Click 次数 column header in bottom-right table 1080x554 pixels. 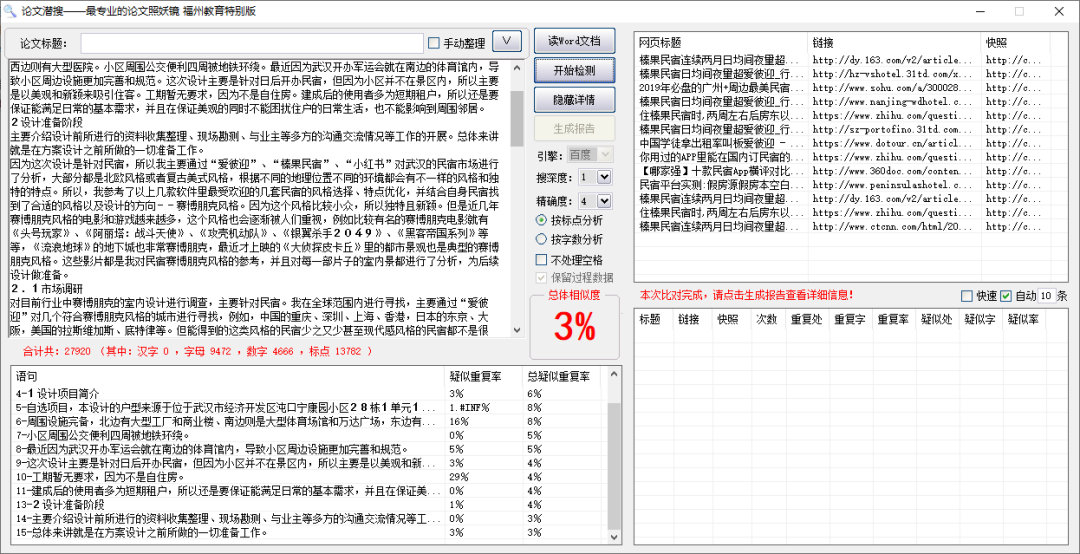767,319
